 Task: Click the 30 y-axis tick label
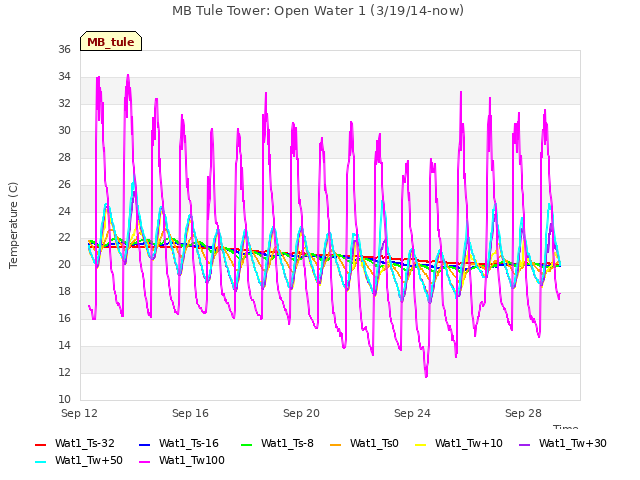[x=64, y=130]
